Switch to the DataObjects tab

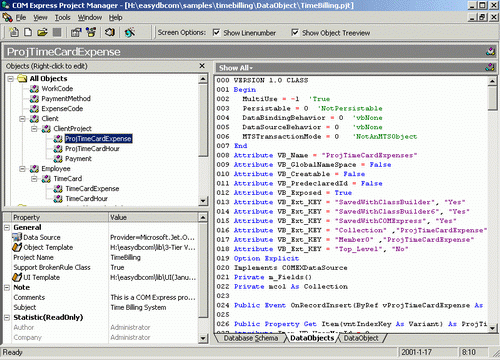(x=312, y=338)
